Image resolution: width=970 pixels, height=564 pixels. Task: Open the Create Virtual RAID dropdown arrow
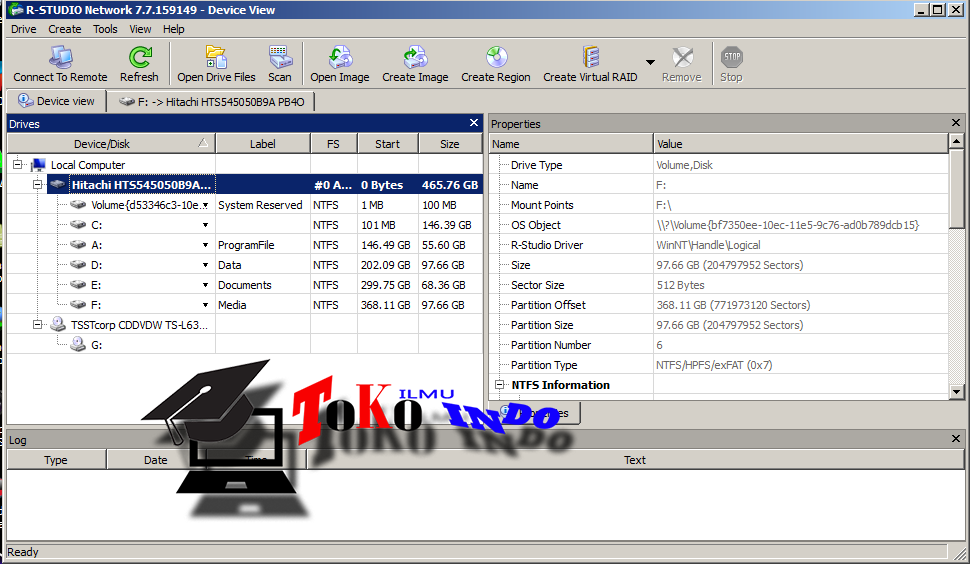click(650, 62)
